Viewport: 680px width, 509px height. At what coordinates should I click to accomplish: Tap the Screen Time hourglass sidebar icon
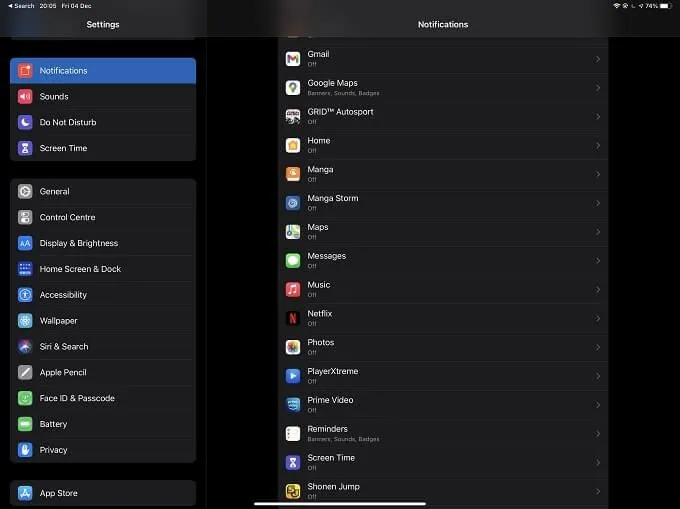pos(25,148)
